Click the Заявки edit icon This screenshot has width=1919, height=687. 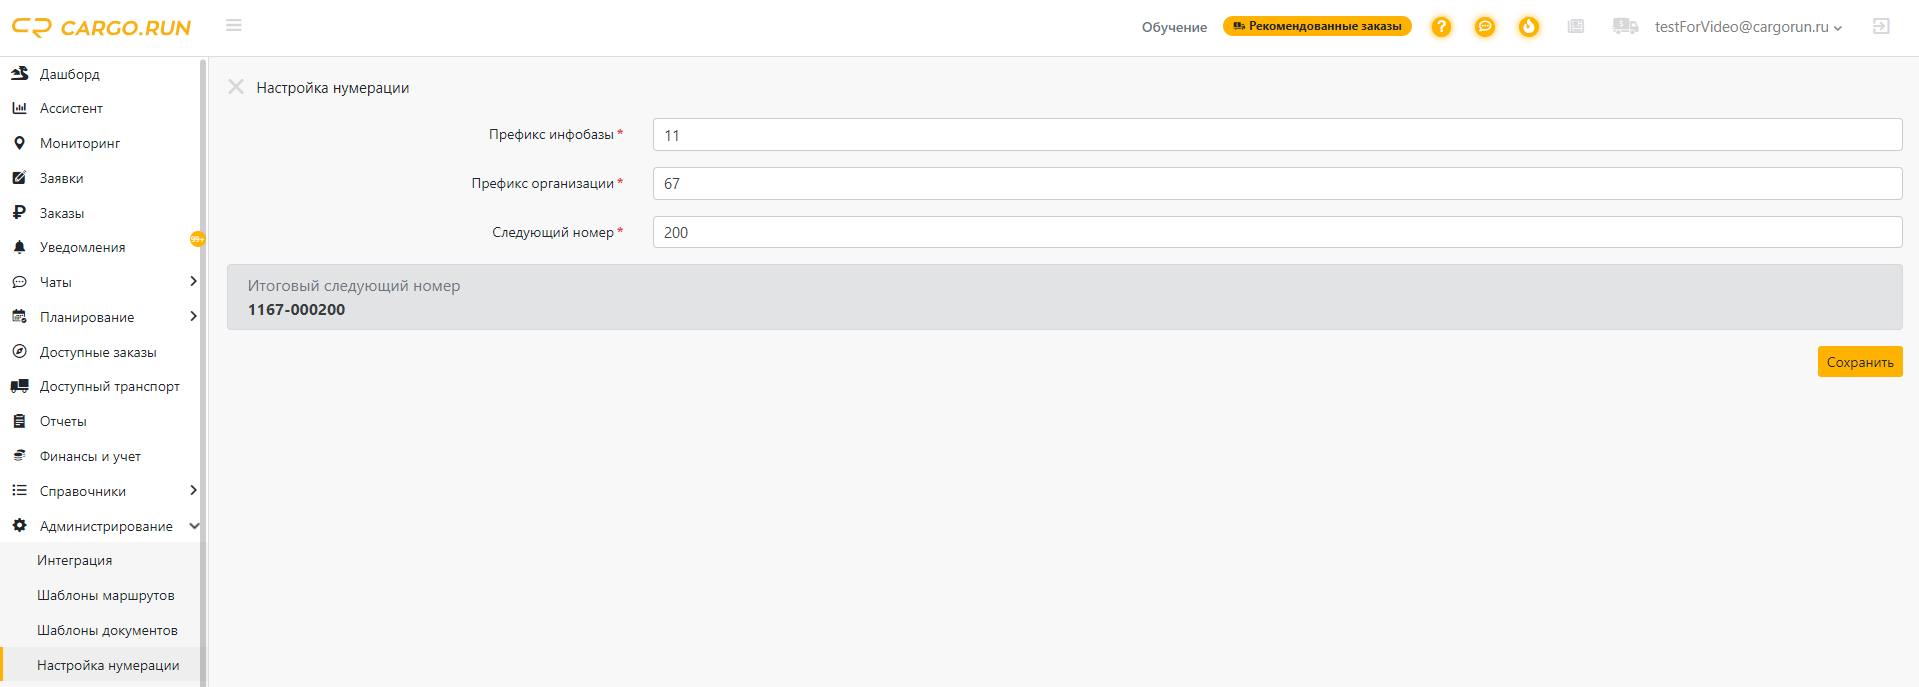tap(19, 178)
